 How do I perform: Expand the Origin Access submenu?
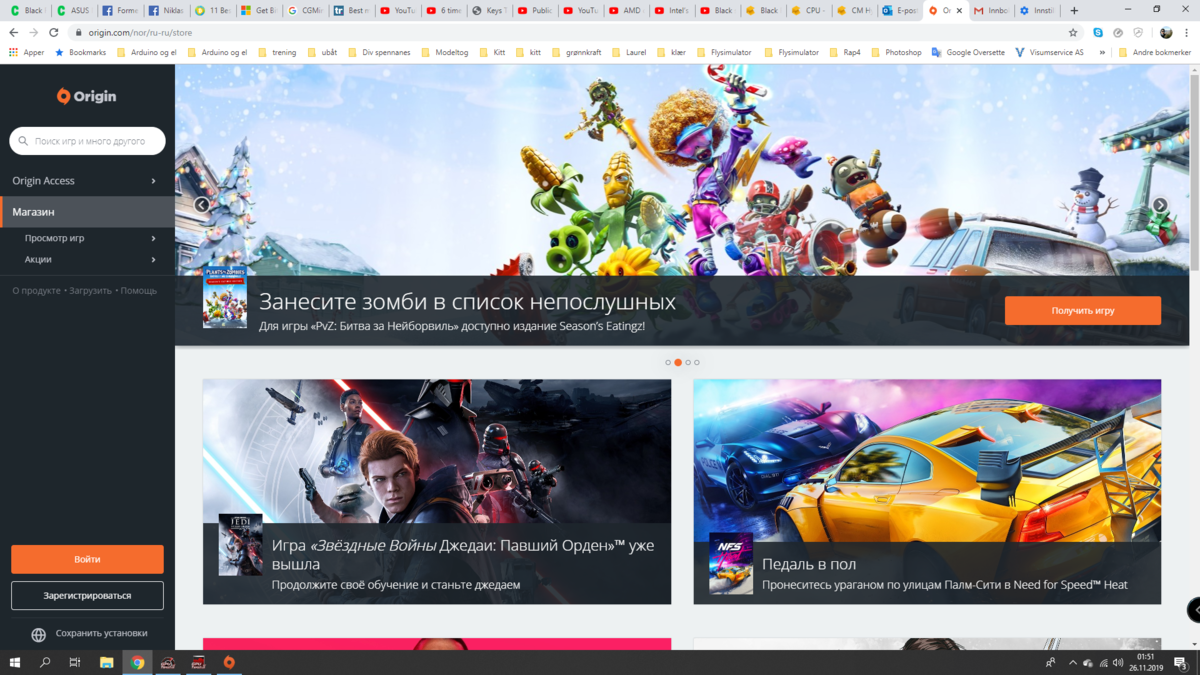point(153,181)
